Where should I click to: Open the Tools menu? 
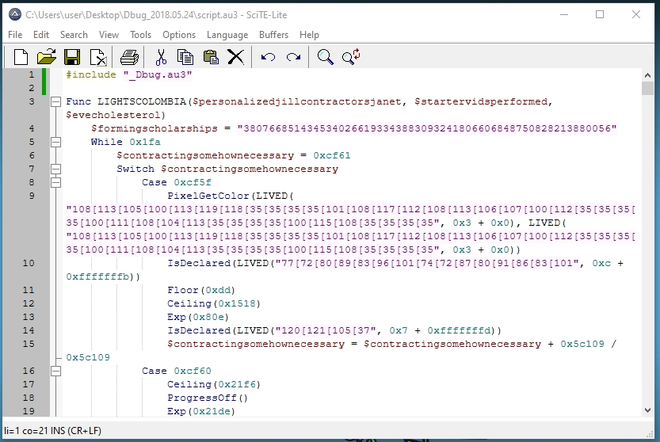point(140,35)
